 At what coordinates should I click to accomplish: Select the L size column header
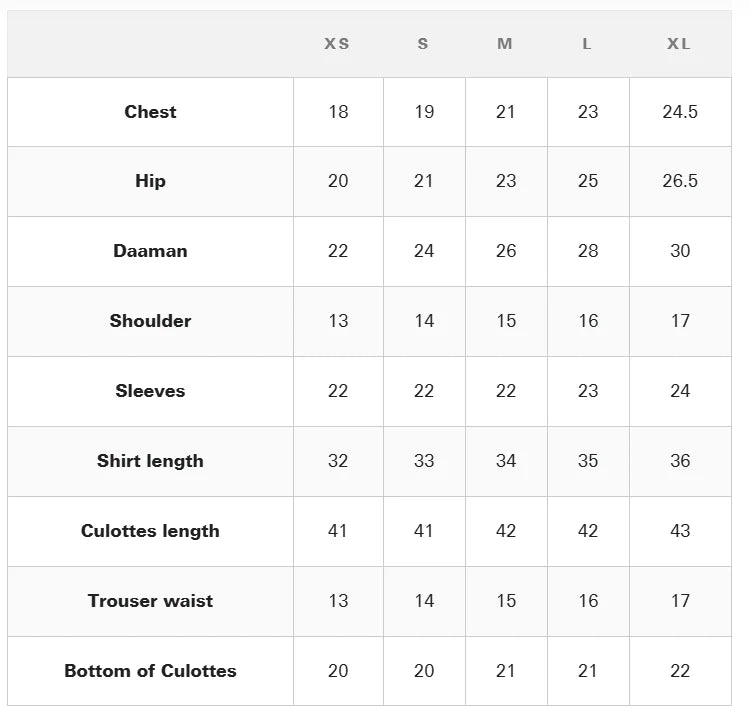(x=587, y=44)
